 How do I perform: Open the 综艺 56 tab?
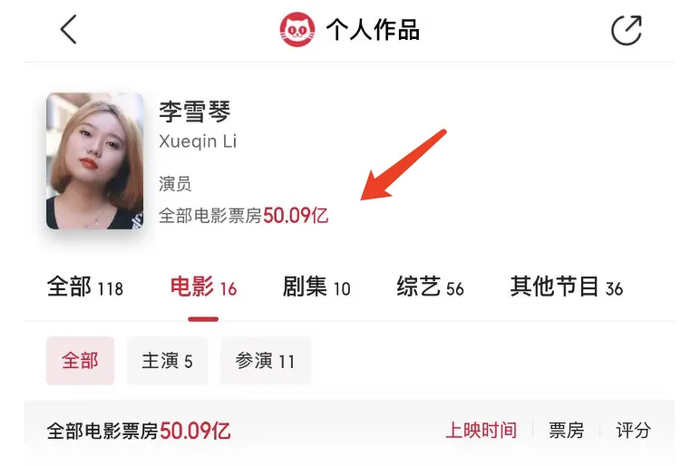pyautogui.click(x=430, y=287)
